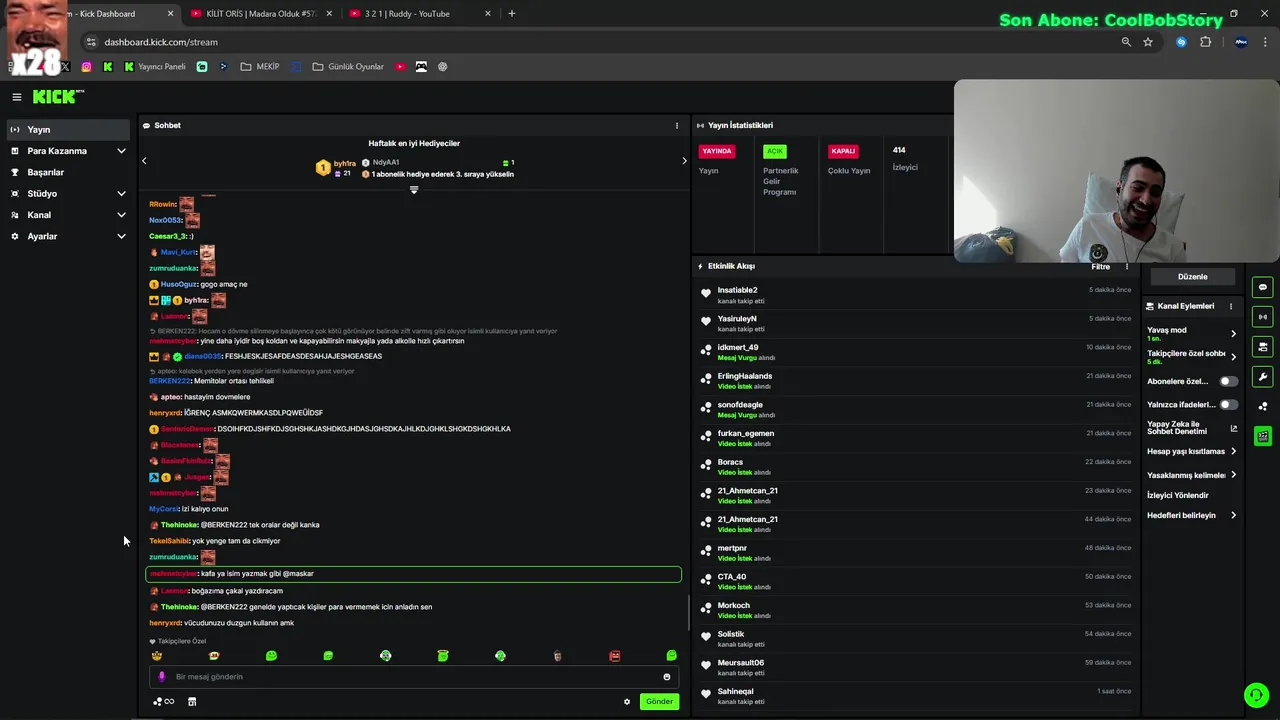Select the three-dots cluster icon in right rail
This screenshot has width=1280, height=720.
(1263, 406)
